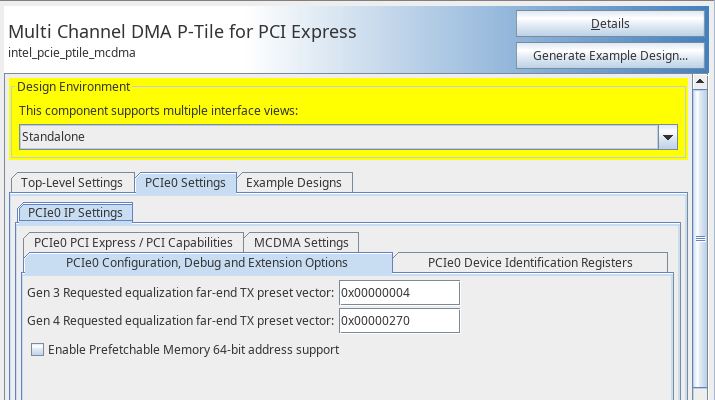The image size is (715, 400).
Task: Click the Multi Channel DMA P-Tile title
Action: click(182, 31)
